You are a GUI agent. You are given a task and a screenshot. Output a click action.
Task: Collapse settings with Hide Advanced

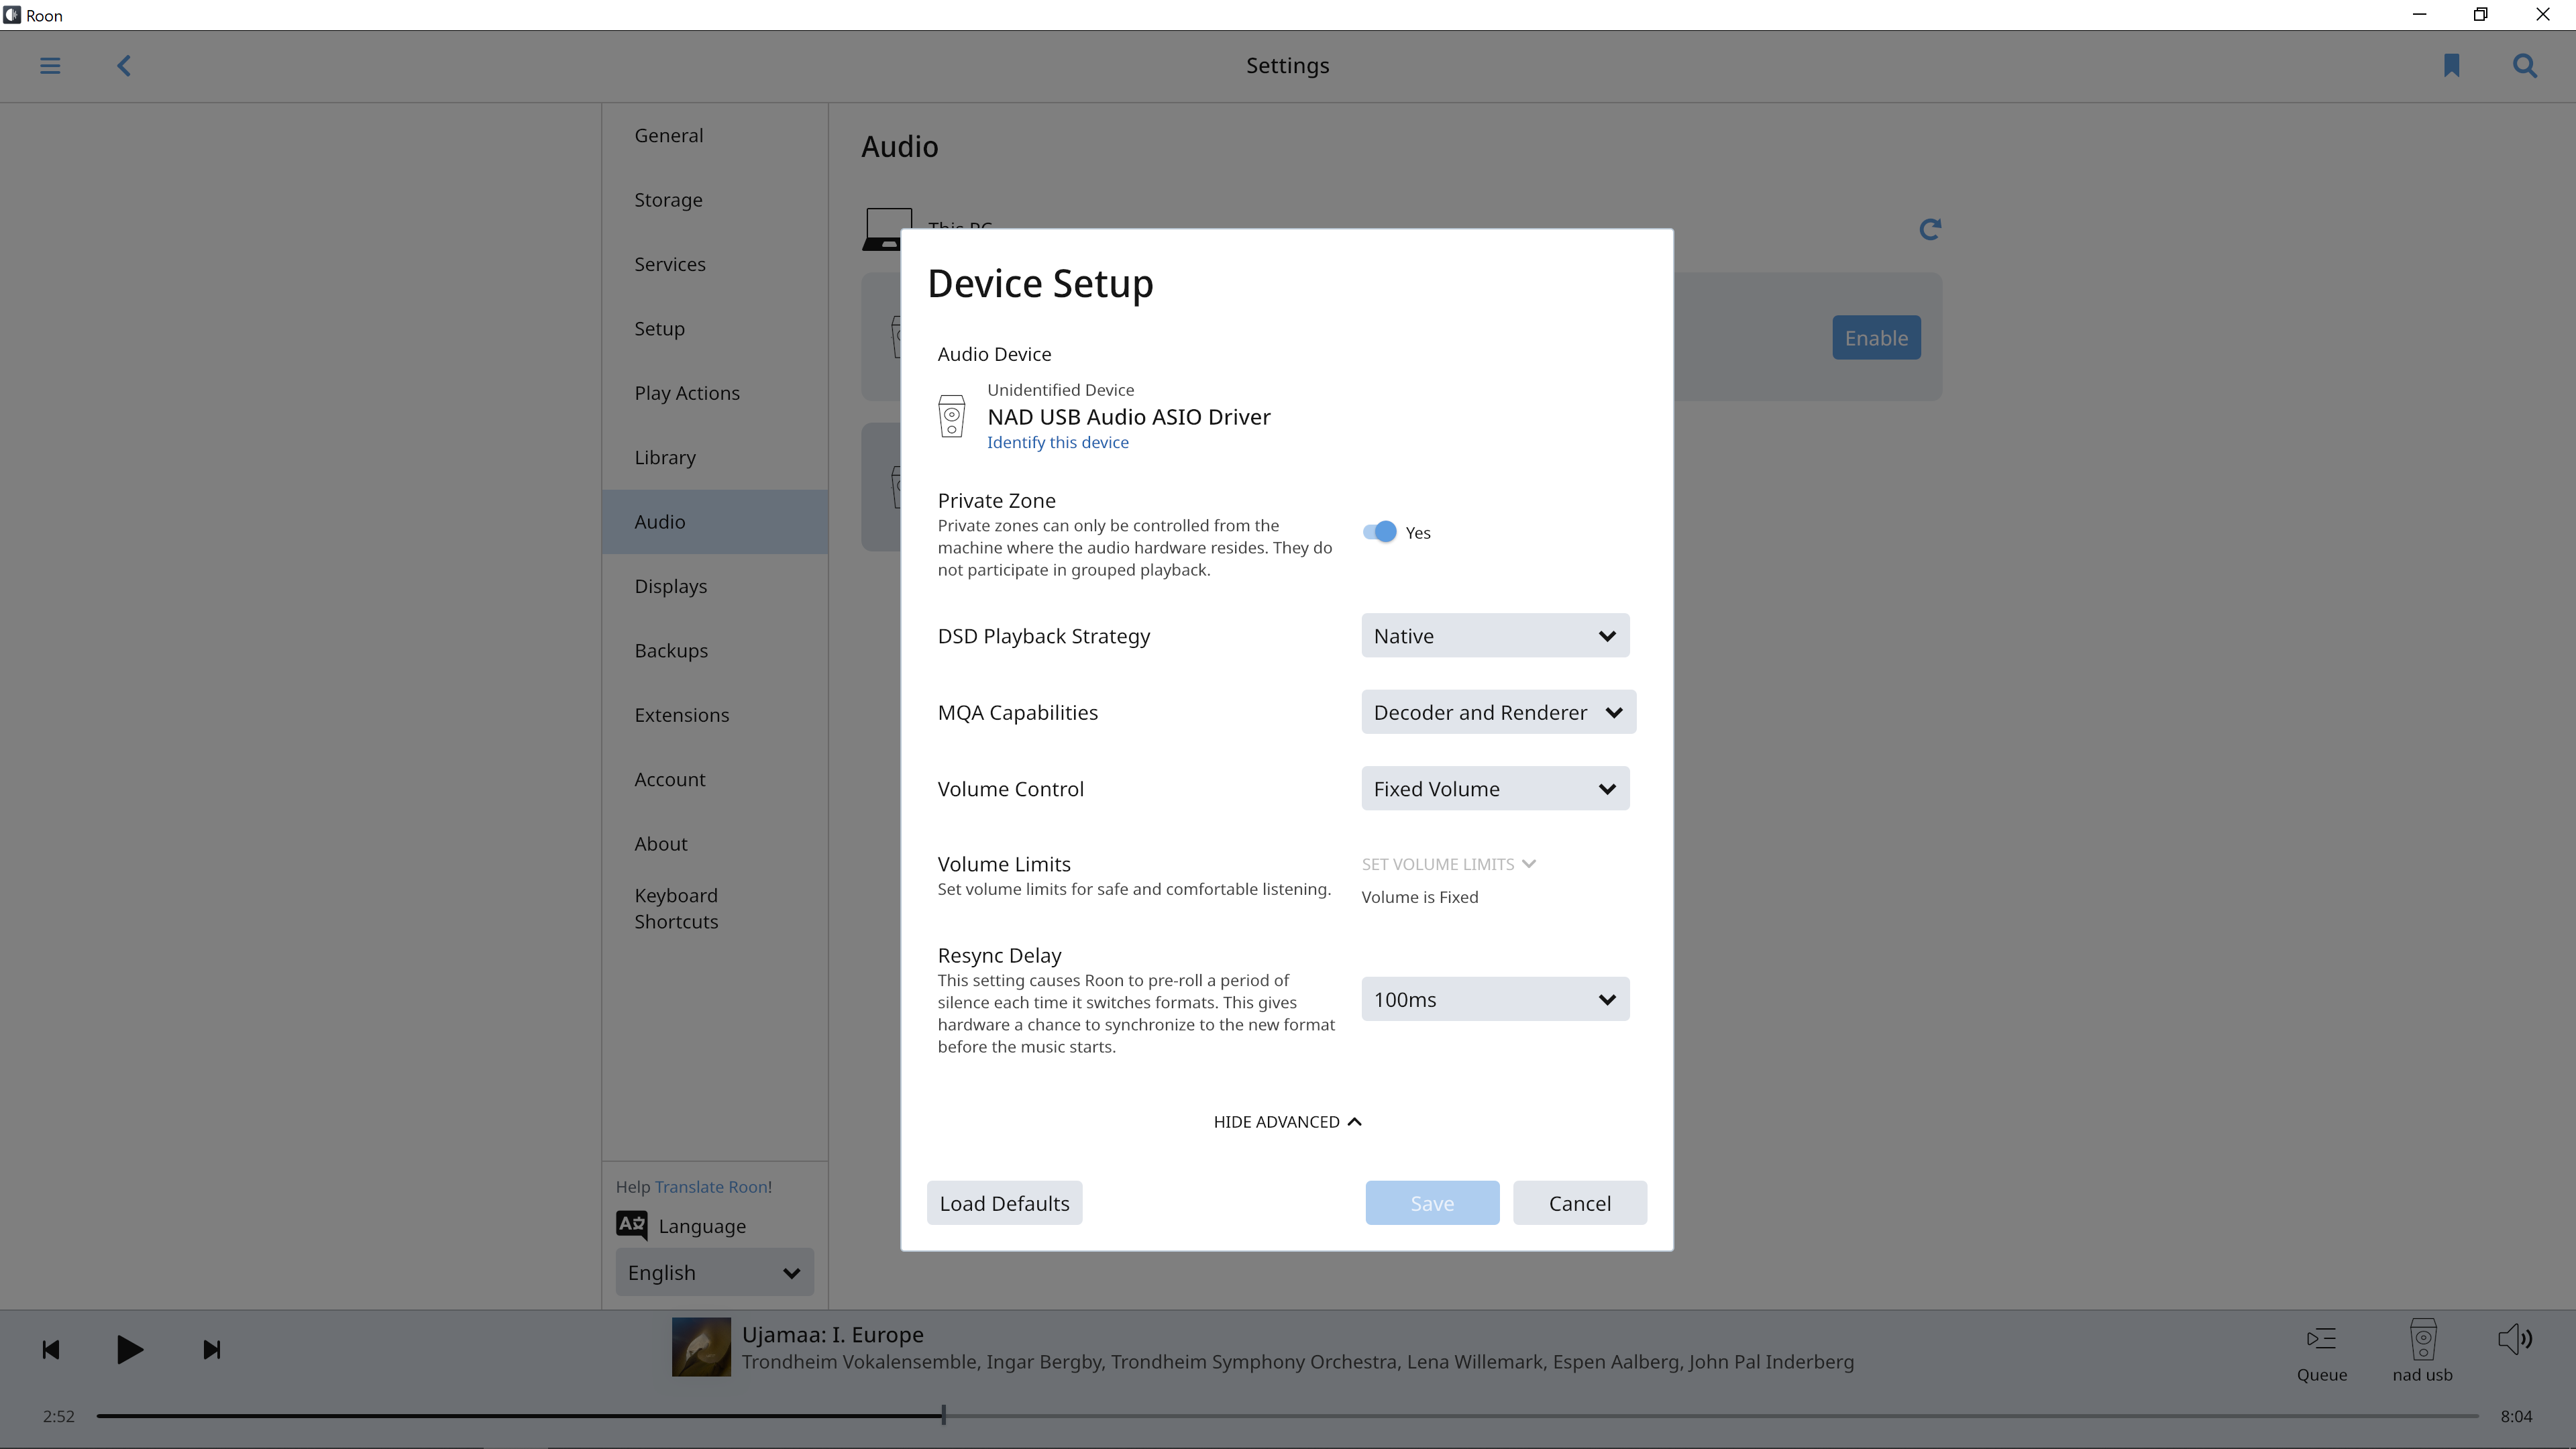pos(1286,1122)
